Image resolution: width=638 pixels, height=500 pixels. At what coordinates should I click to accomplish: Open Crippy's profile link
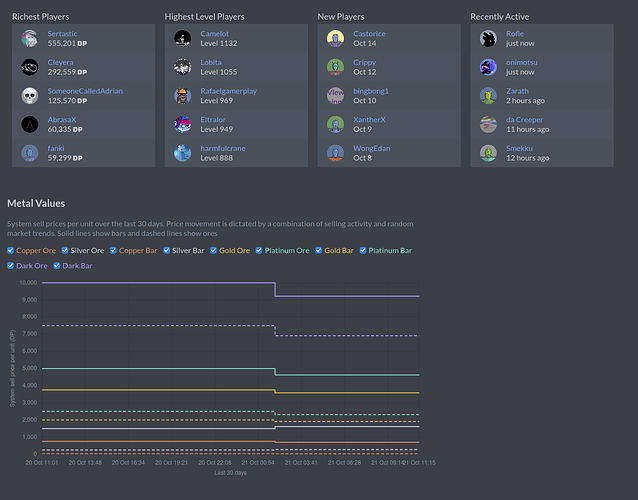pos(364,62)
